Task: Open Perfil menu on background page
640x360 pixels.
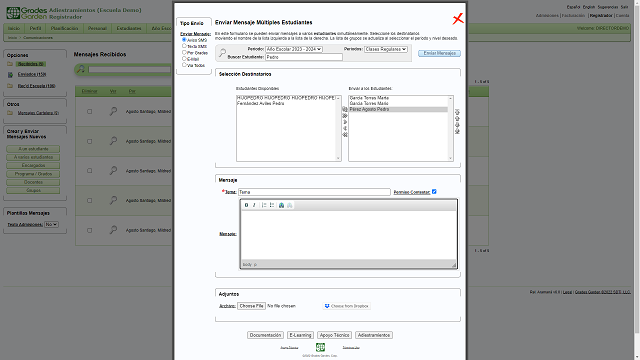Action: 35,29
